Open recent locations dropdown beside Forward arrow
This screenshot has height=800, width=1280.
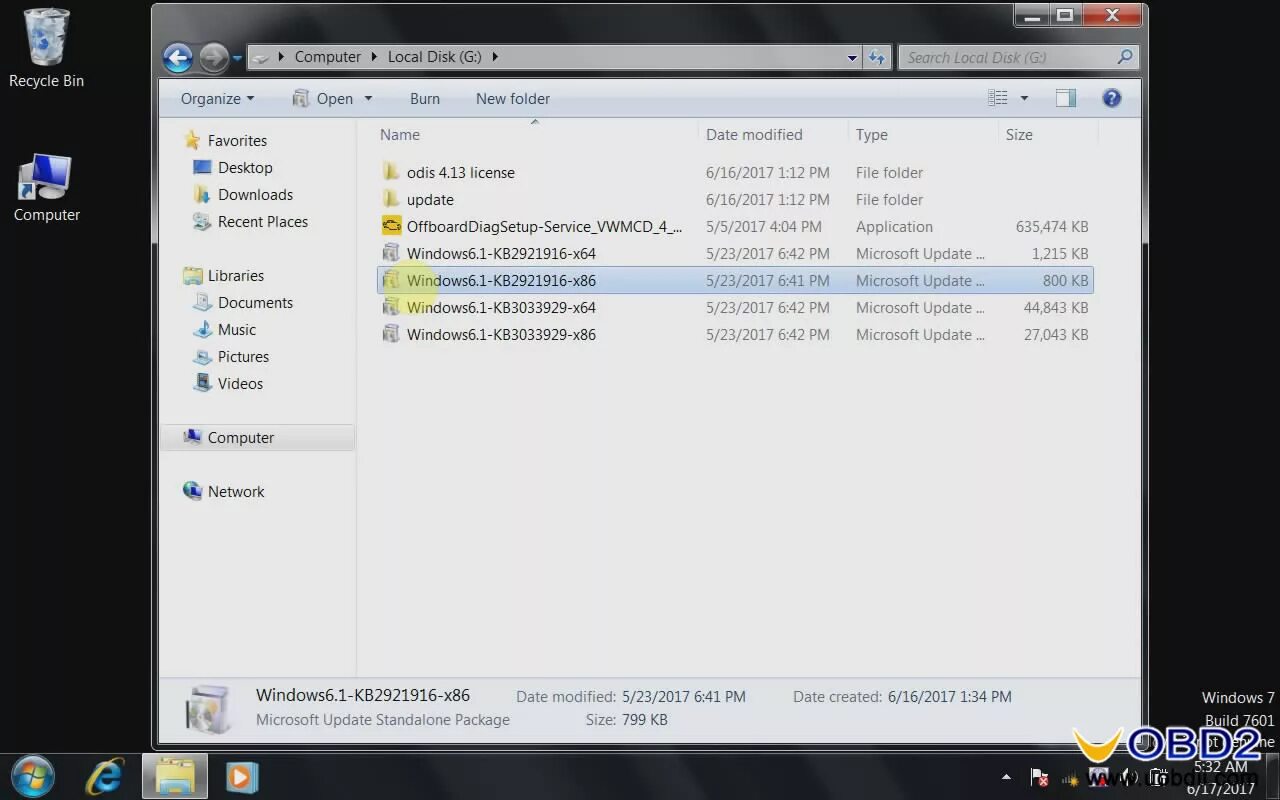pos(237,58)
